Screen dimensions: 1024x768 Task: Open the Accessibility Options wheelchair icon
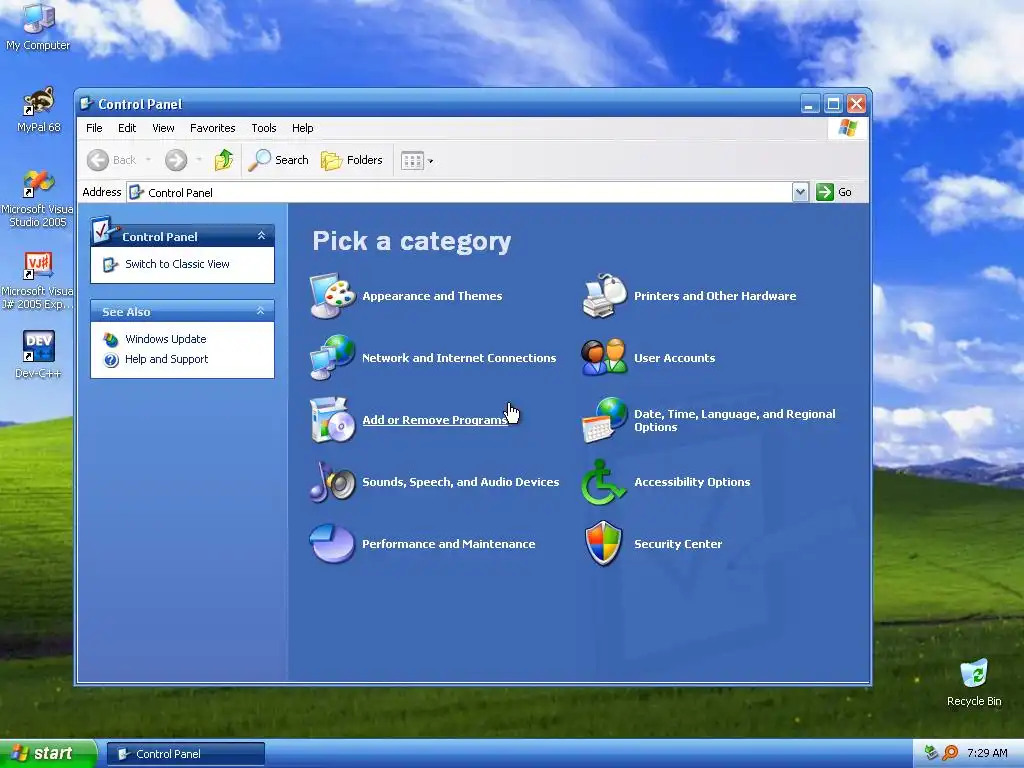coord(604,482)
